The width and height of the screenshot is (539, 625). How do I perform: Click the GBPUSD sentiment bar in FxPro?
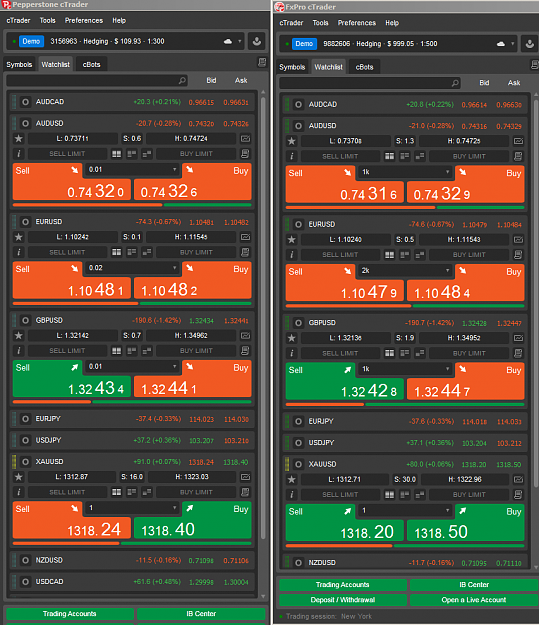pos(405,405)
